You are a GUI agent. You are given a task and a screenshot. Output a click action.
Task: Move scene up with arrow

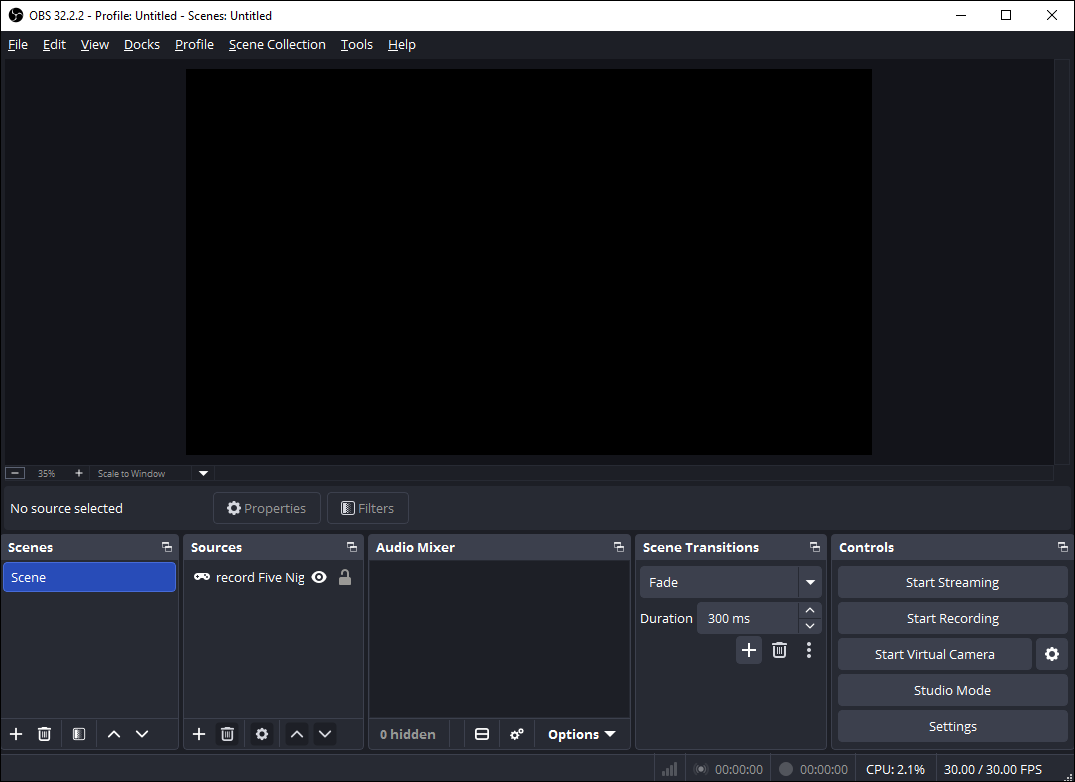click(x=114, y=734)
